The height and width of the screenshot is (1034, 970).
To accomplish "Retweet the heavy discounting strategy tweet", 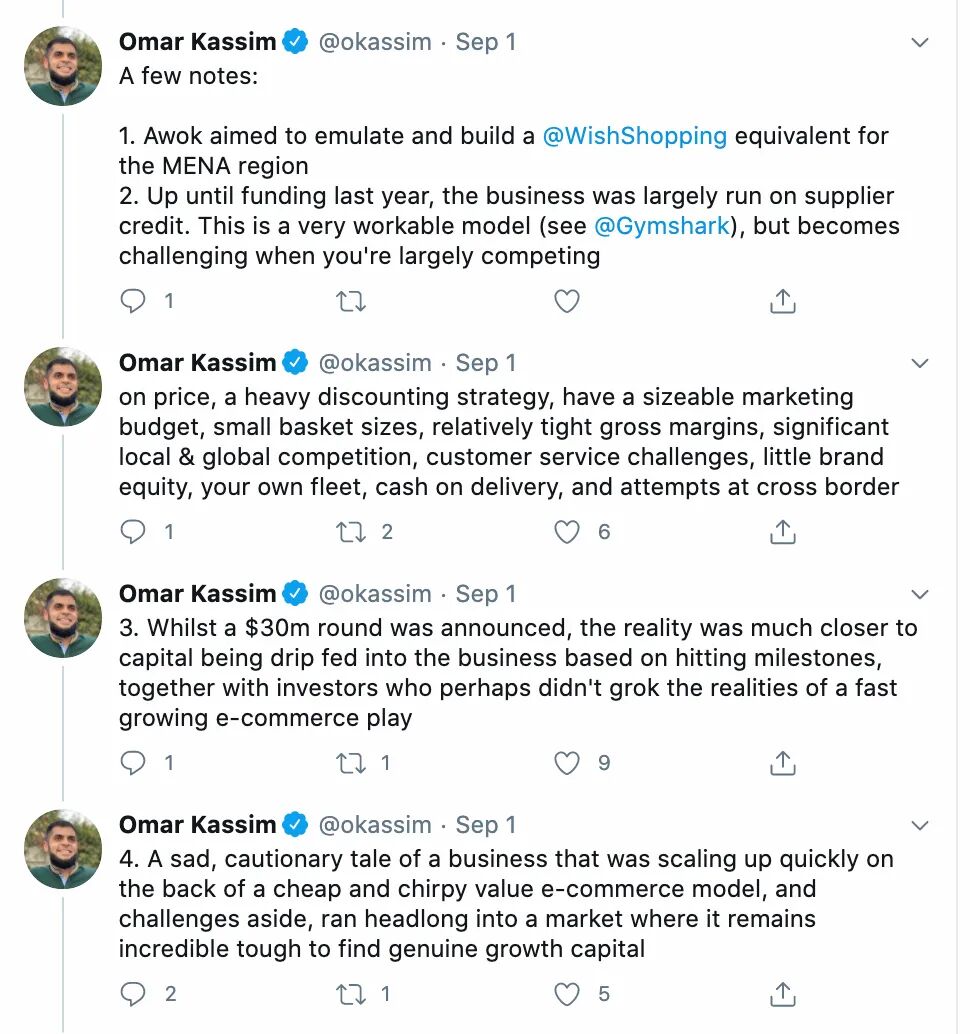I will pyautogui.click(x=351, y=532).
